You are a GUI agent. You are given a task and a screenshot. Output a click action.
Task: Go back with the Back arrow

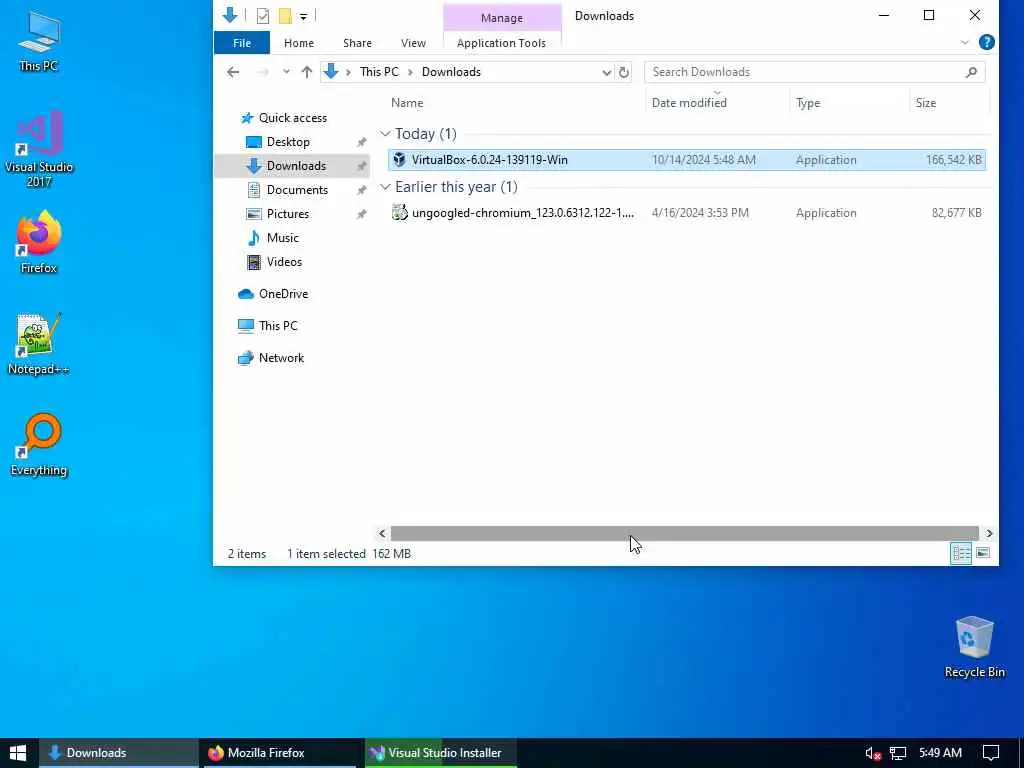[233, 72]
